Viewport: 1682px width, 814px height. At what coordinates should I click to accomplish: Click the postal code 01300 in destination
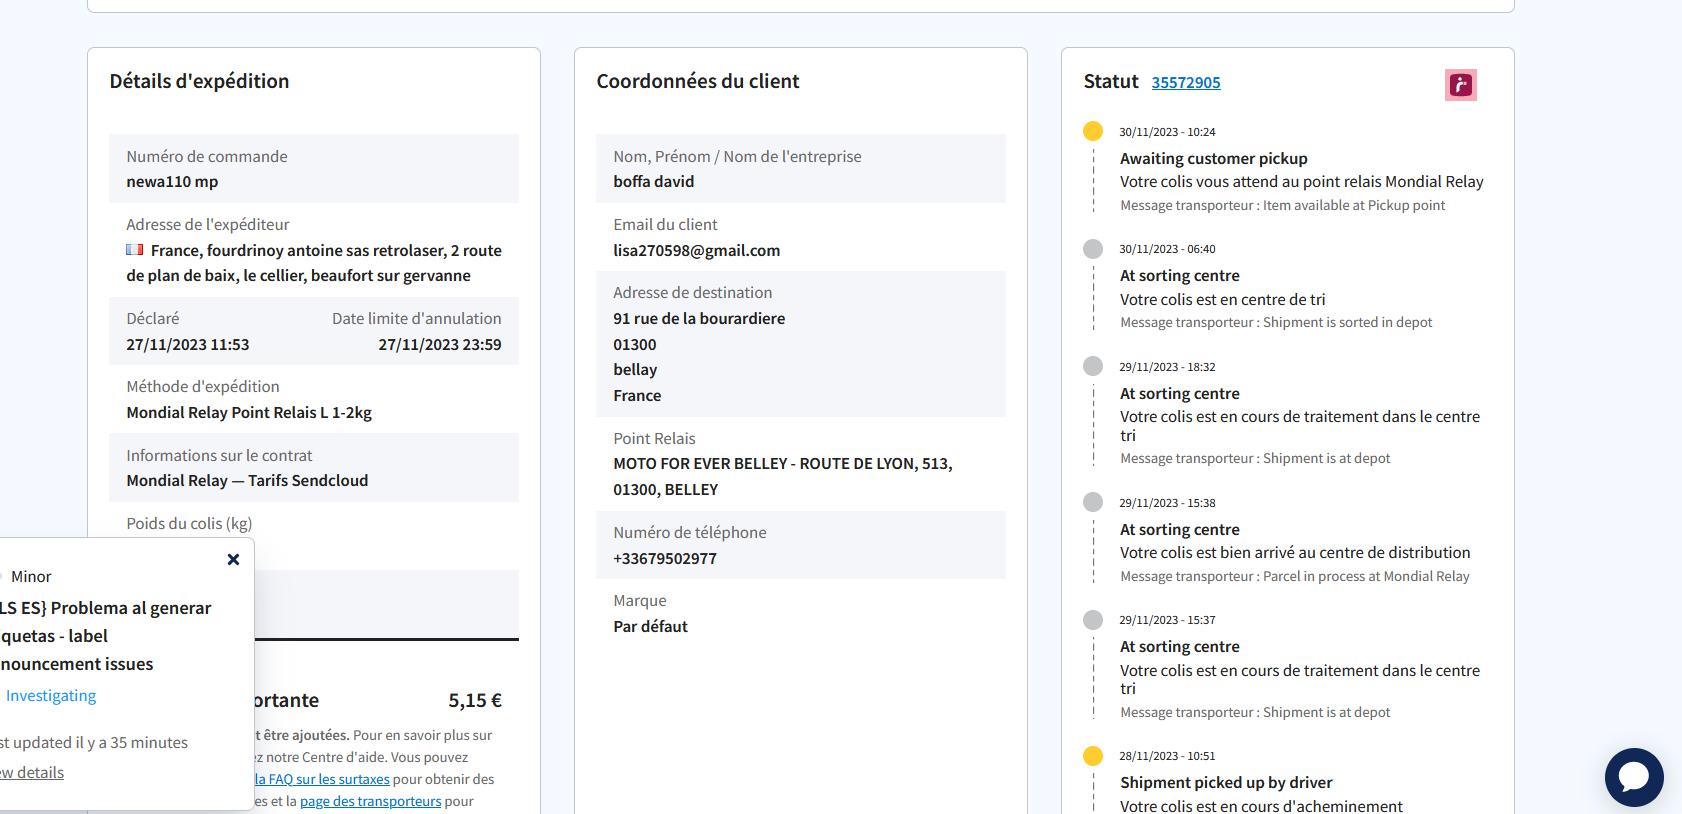(x=635, y=345)
